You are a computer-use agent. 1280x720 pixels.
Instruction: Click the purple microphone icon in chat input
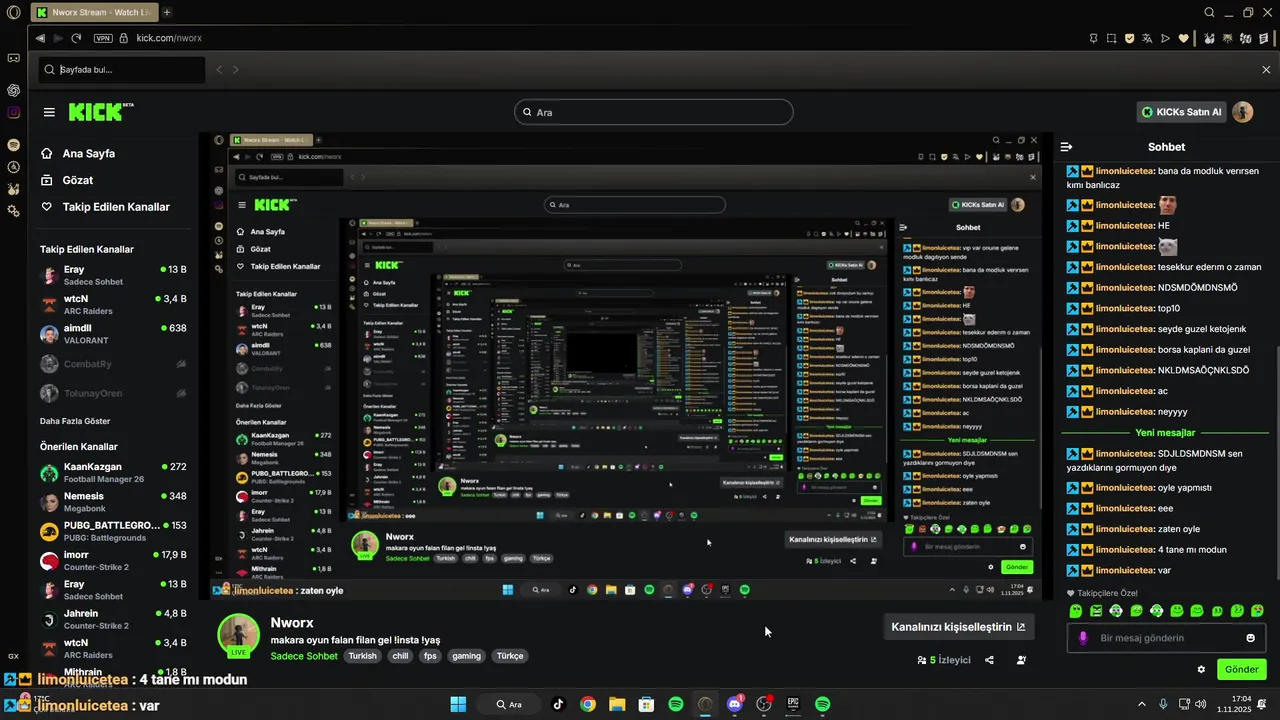1083,638
